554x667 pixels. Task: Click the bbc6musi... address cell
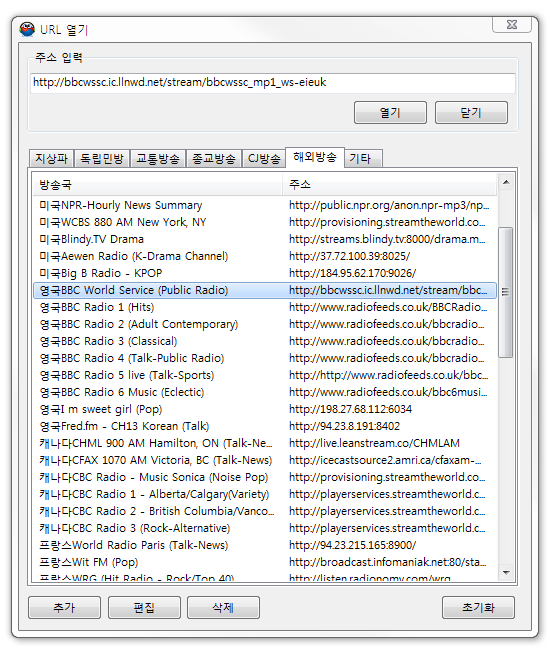click(388, 393)
